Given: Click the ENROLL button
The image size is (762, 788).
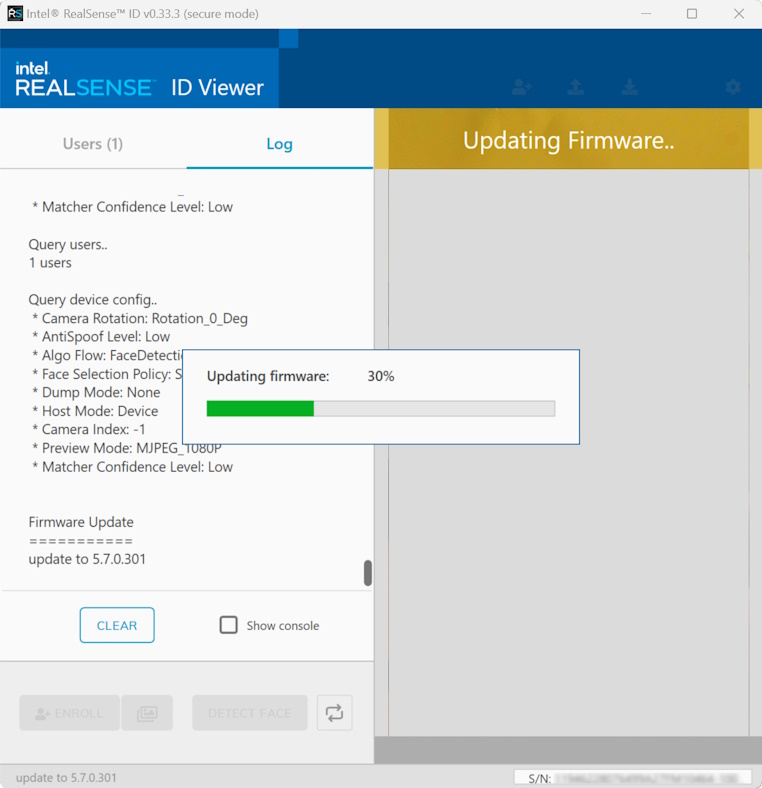Looking at the screenshot, I should click(x=69, y=713).
